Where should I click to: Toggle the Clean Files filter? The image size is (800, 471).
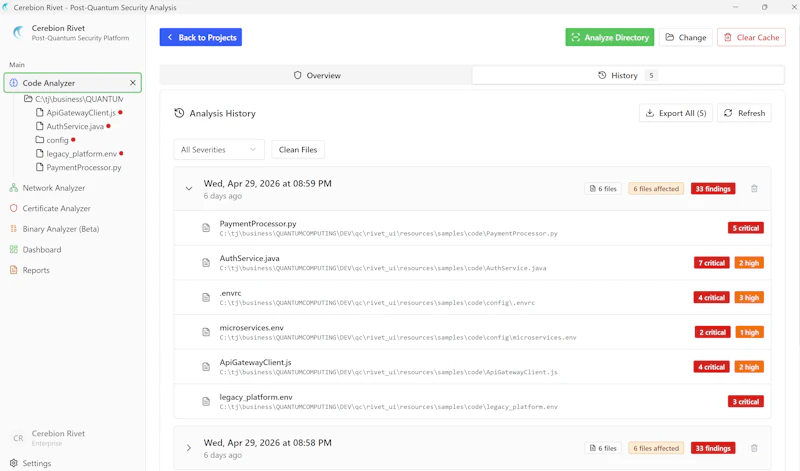tap(298, 150)
